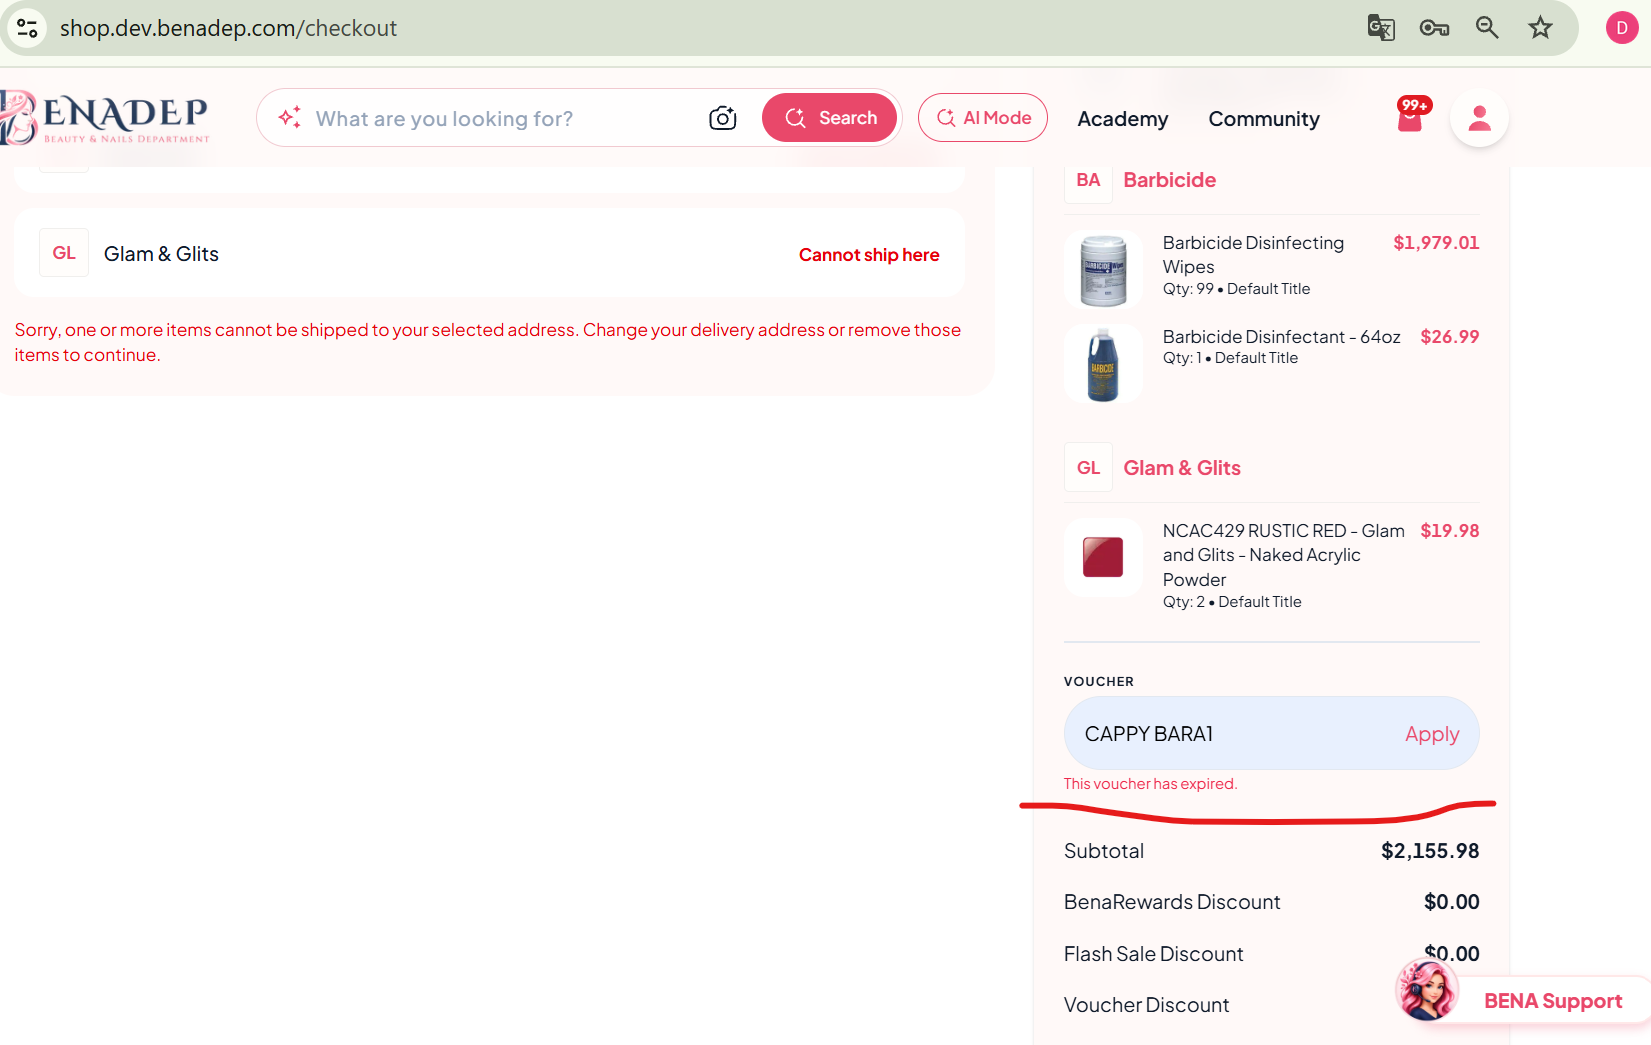Open the Academy menu
1651x1045 pixels.
point(1122,119)
